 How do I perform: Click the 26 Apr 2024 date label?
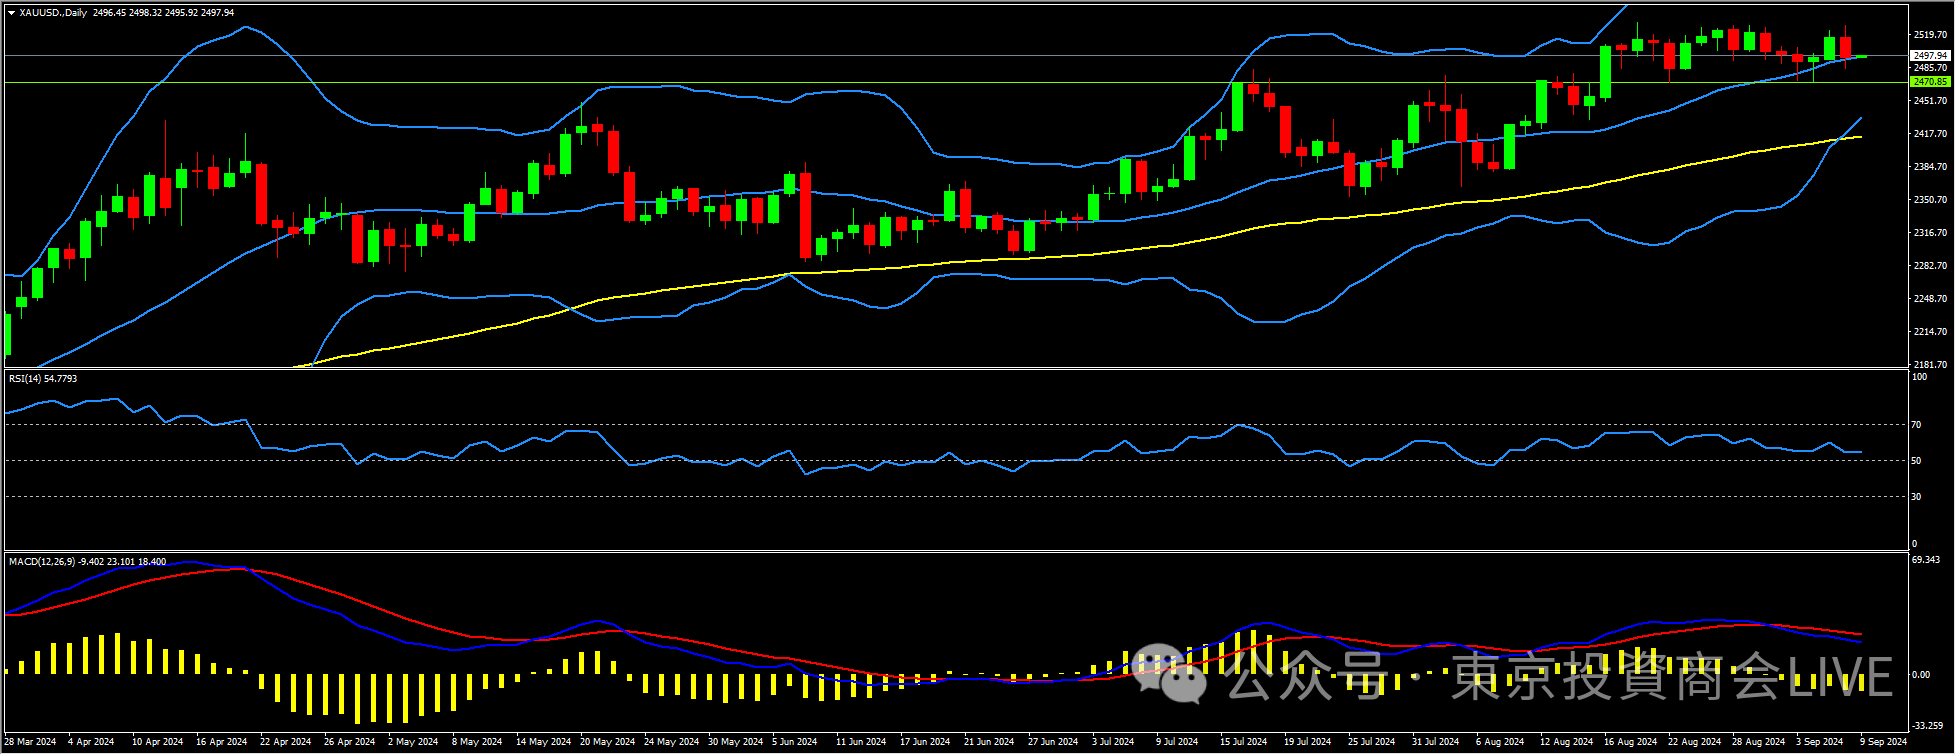349,742
